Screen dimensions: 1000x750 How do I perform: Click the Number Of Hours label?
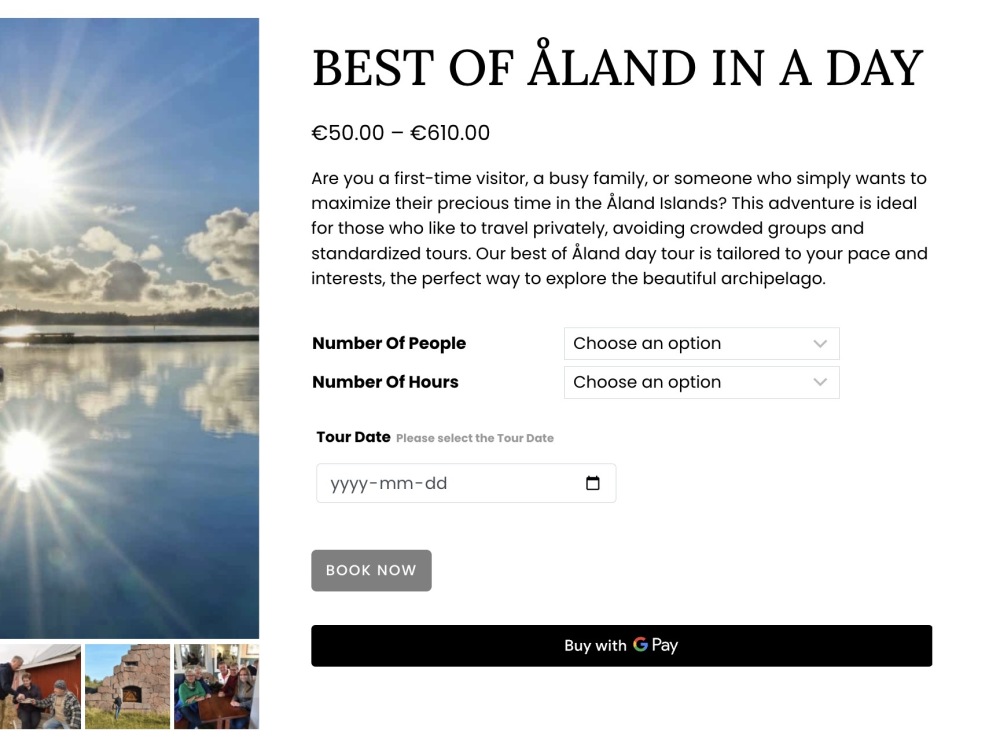click(x=385, y=382)
